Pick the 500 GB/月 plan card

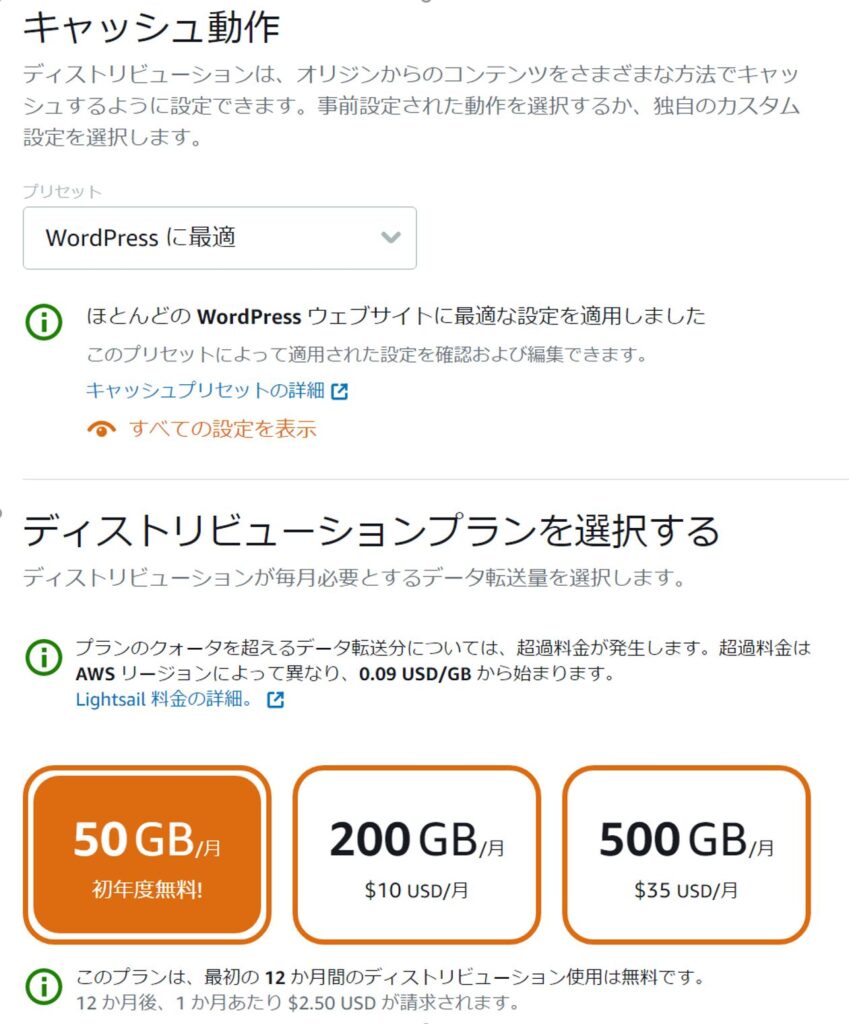(x=686, y=854)
